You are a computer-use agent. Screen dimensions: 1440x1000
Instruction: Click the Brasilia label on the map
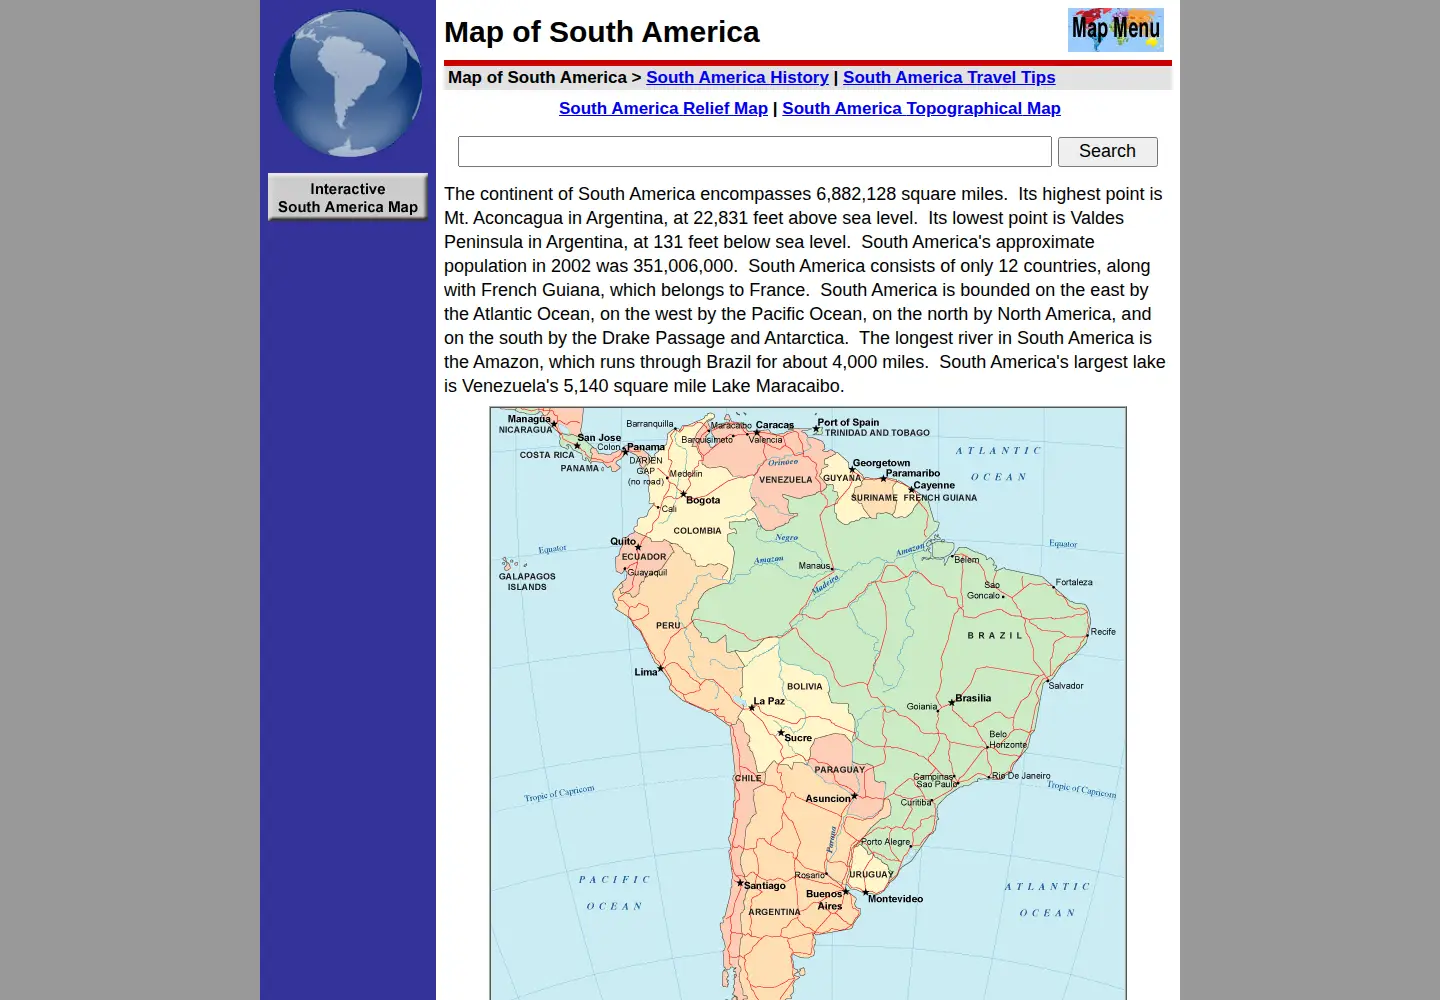973,698
